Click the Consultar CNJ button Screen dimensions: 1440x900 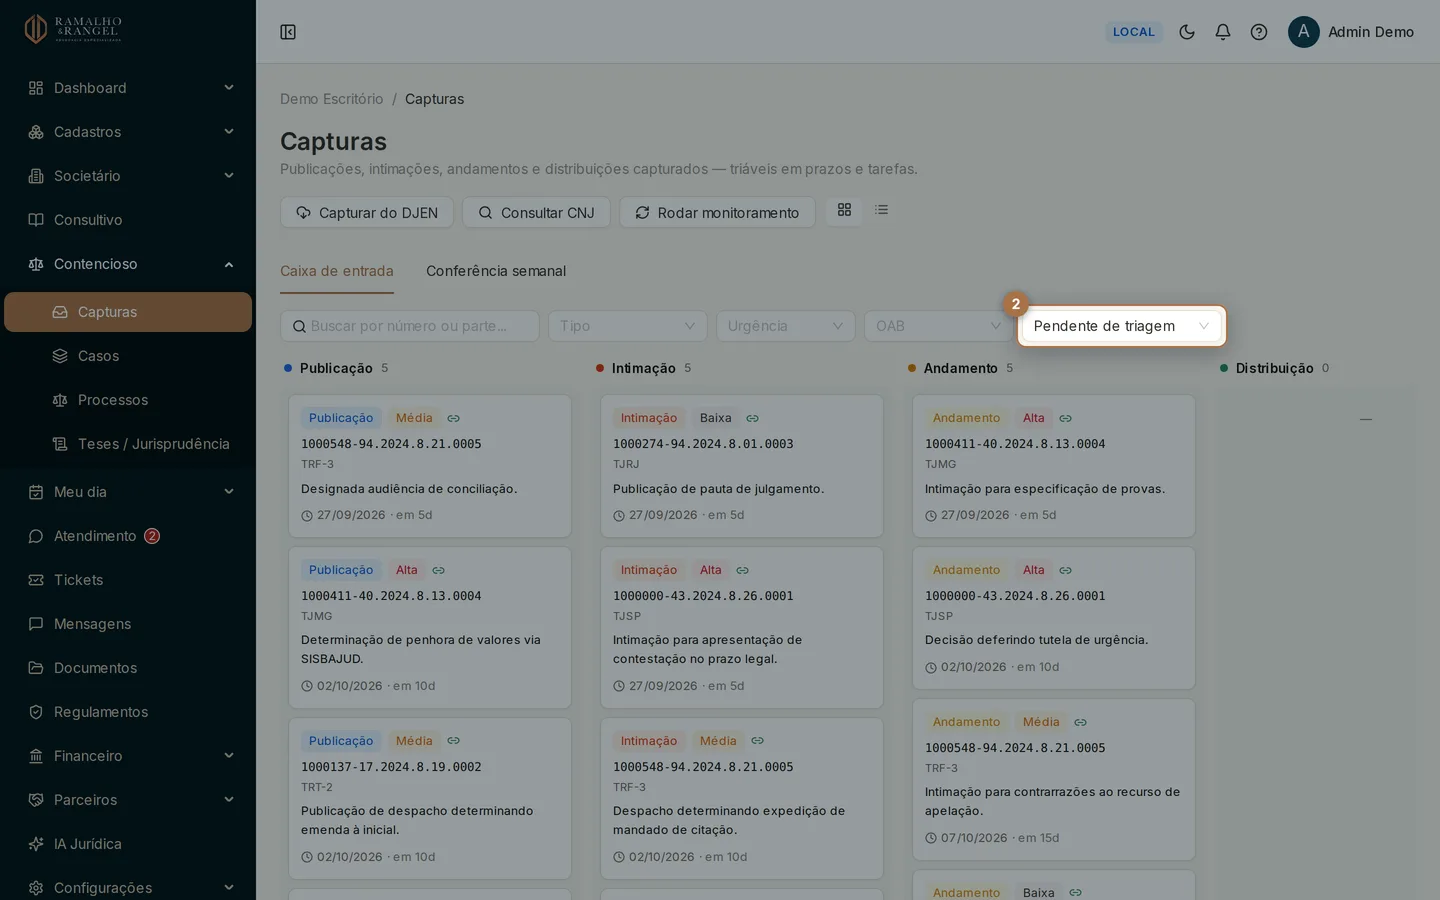click(536, 212)
